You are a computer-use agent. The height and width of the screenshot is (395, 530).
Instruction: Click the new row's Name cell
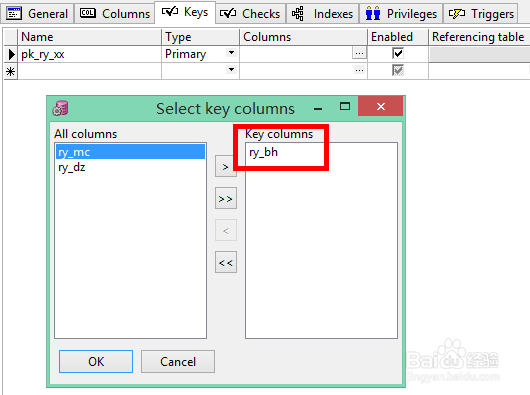(x=90, y=71)
